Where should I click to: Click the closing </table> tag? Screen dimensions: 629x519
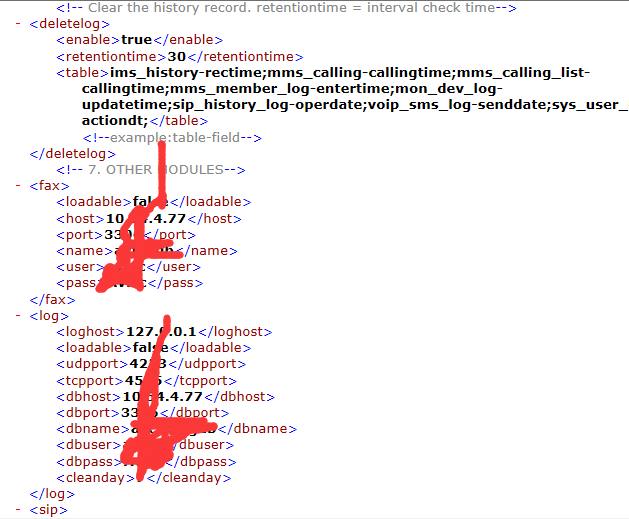pos(179,121)
